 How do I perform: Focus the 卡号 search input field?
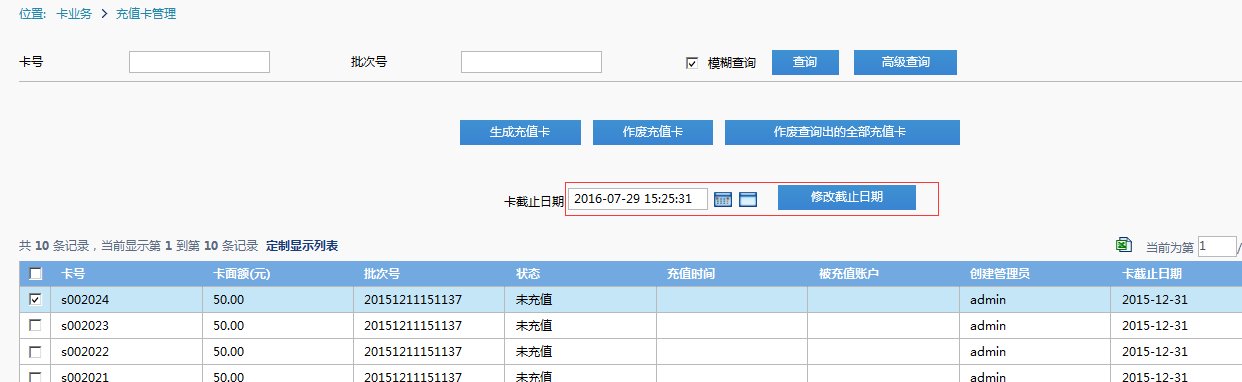(x=199, y=62)
